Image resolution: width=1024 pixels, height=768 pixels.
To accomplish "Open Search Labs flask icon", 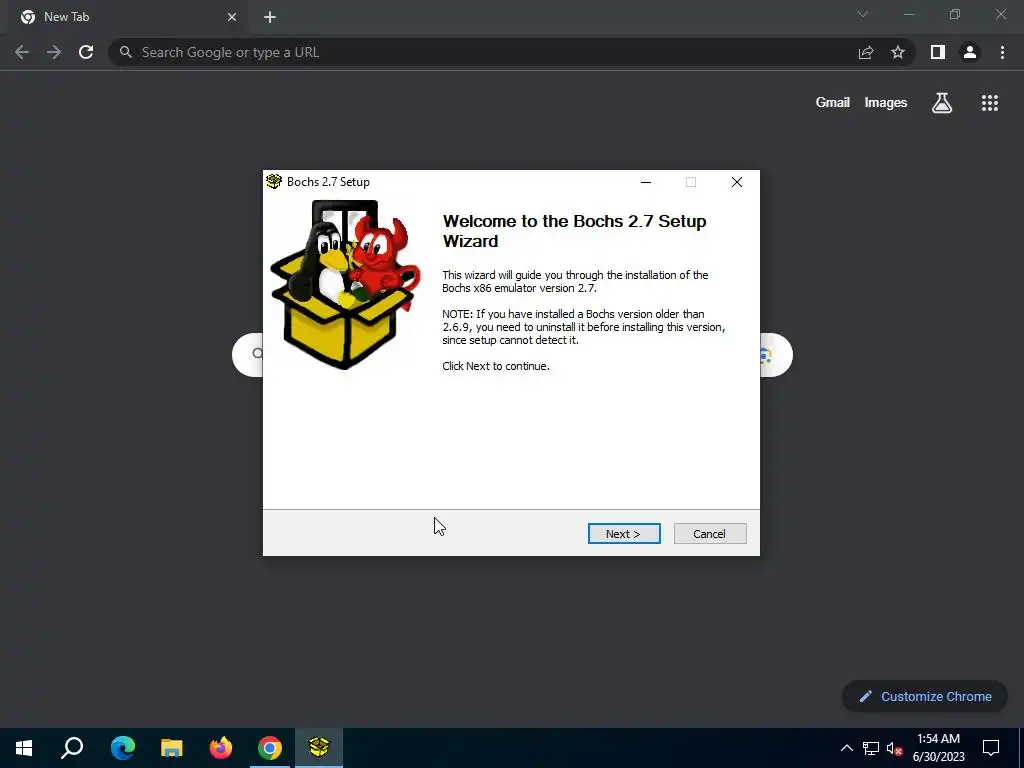I will (x=942, y=103).
